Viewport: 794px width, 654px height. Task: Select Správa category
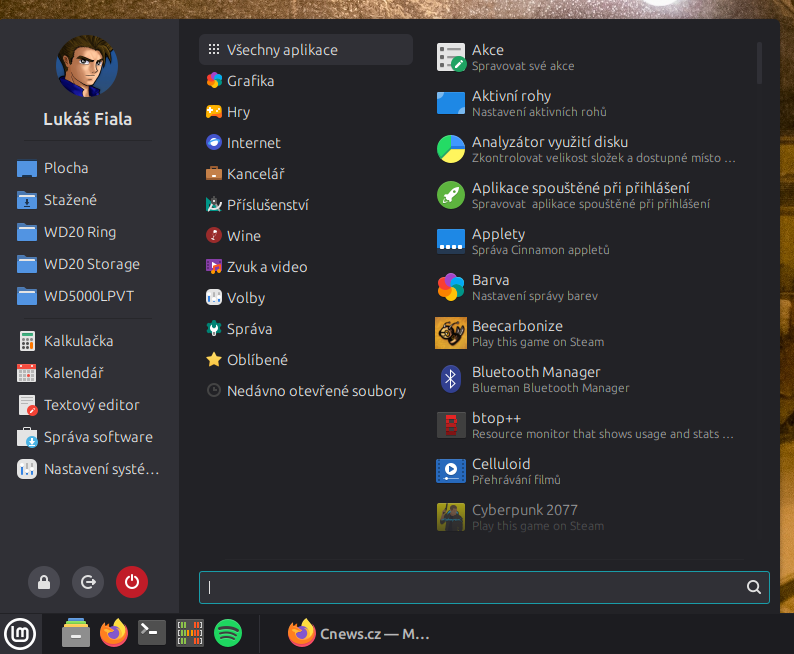(306, 329)
